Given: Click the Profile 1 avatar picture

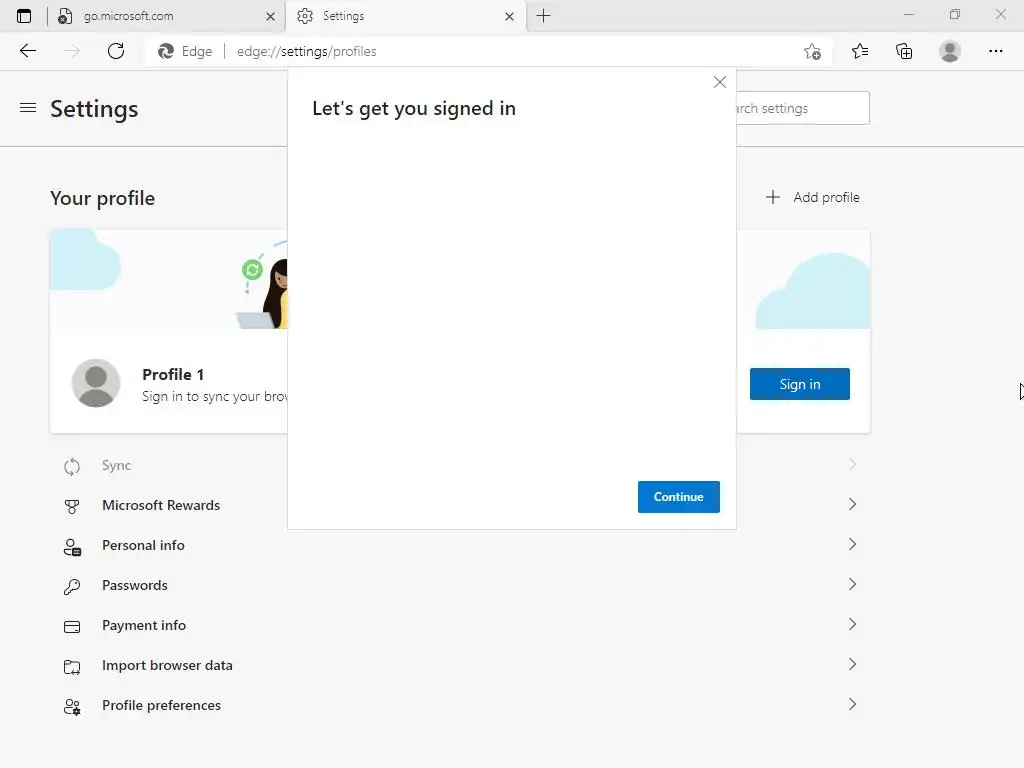Looking at the screenshot, I should [x=96, y=383].
